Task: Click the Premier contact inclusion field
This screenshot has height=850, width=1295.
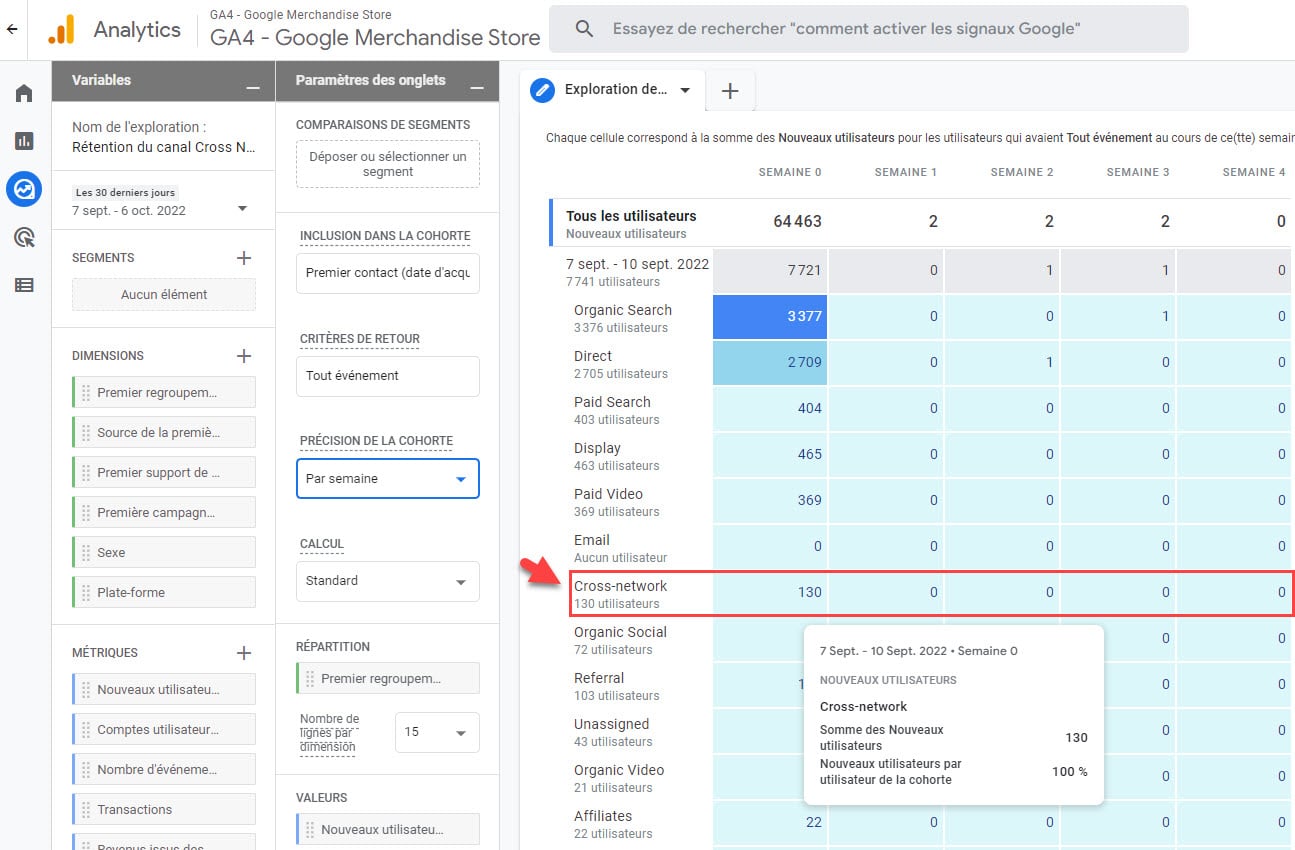Action: point(388,273)
